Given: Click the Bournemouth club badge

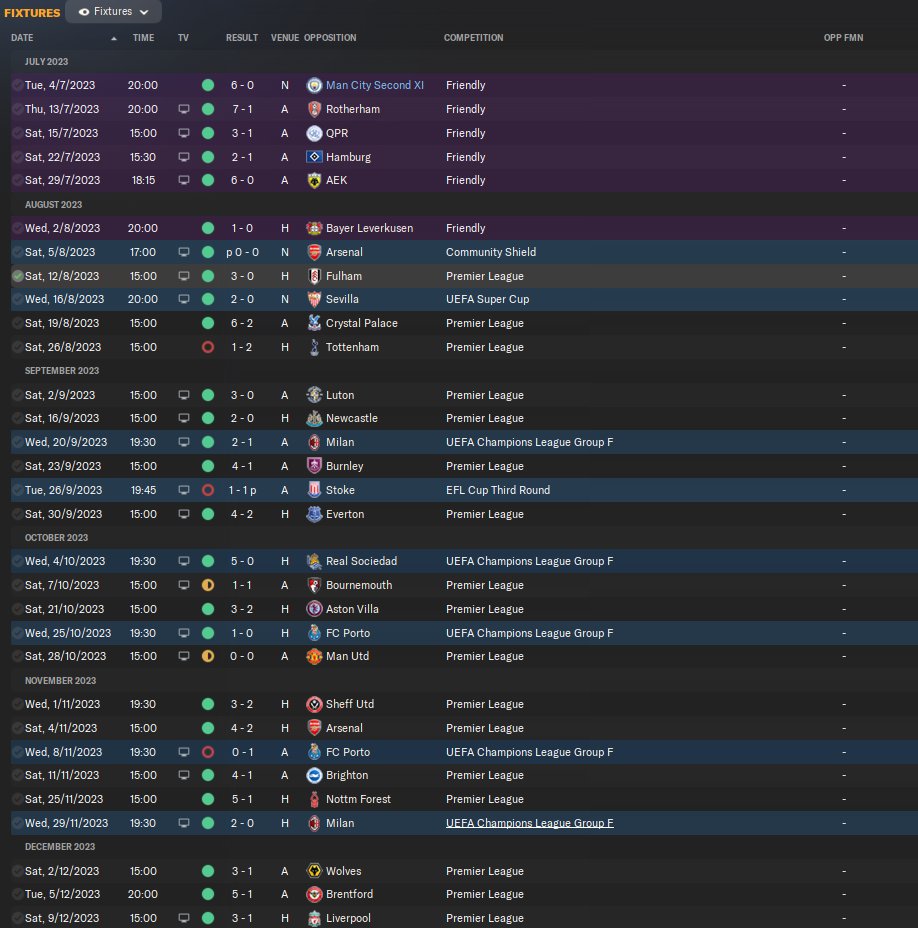Looking at the screenshot, I should coord(314,585).
